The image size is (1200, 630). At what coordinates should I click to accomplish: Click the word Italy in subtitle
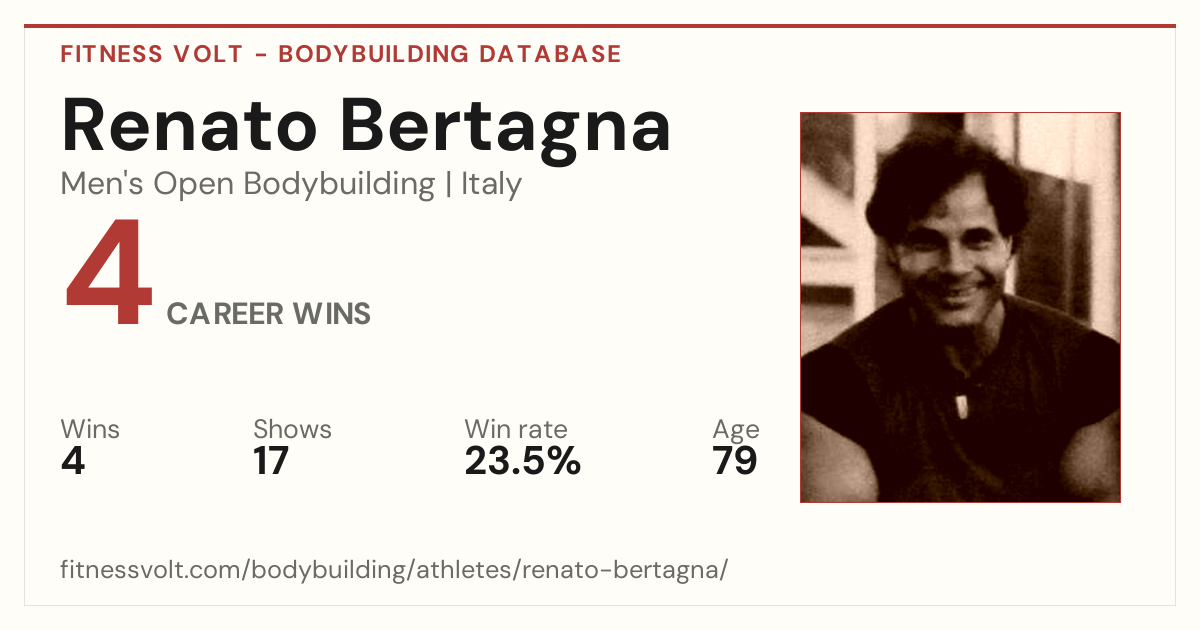(491, 185)
